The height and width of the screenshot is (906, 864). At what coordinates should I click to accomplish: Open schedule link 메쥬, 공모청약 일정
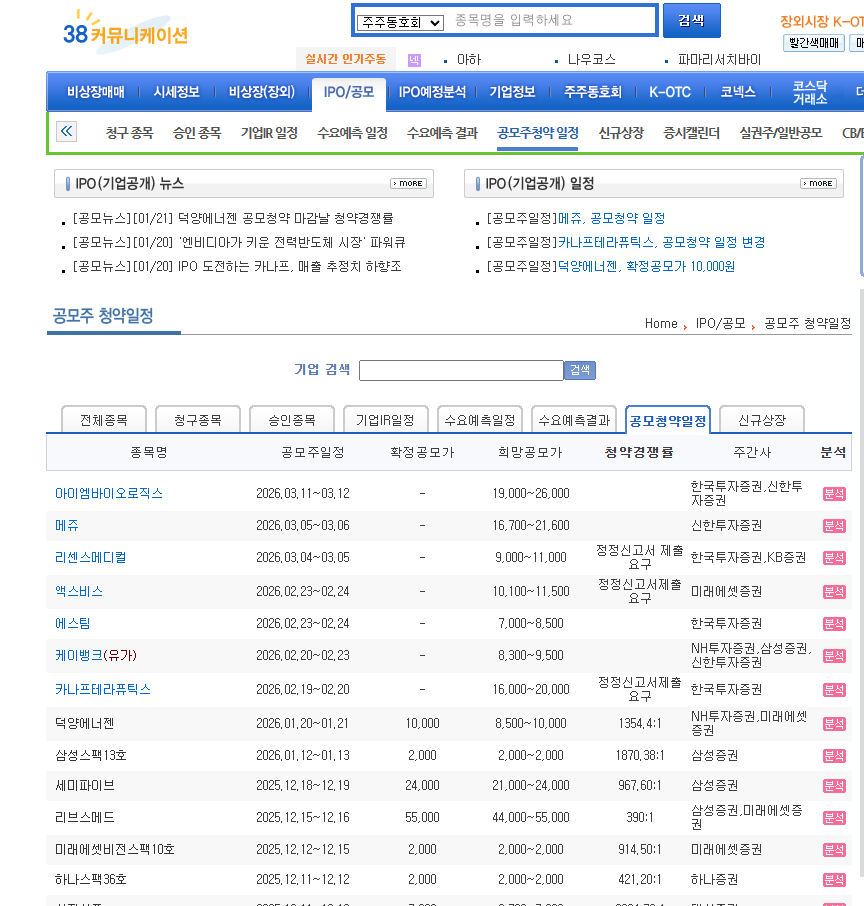(x=611, y=218)
